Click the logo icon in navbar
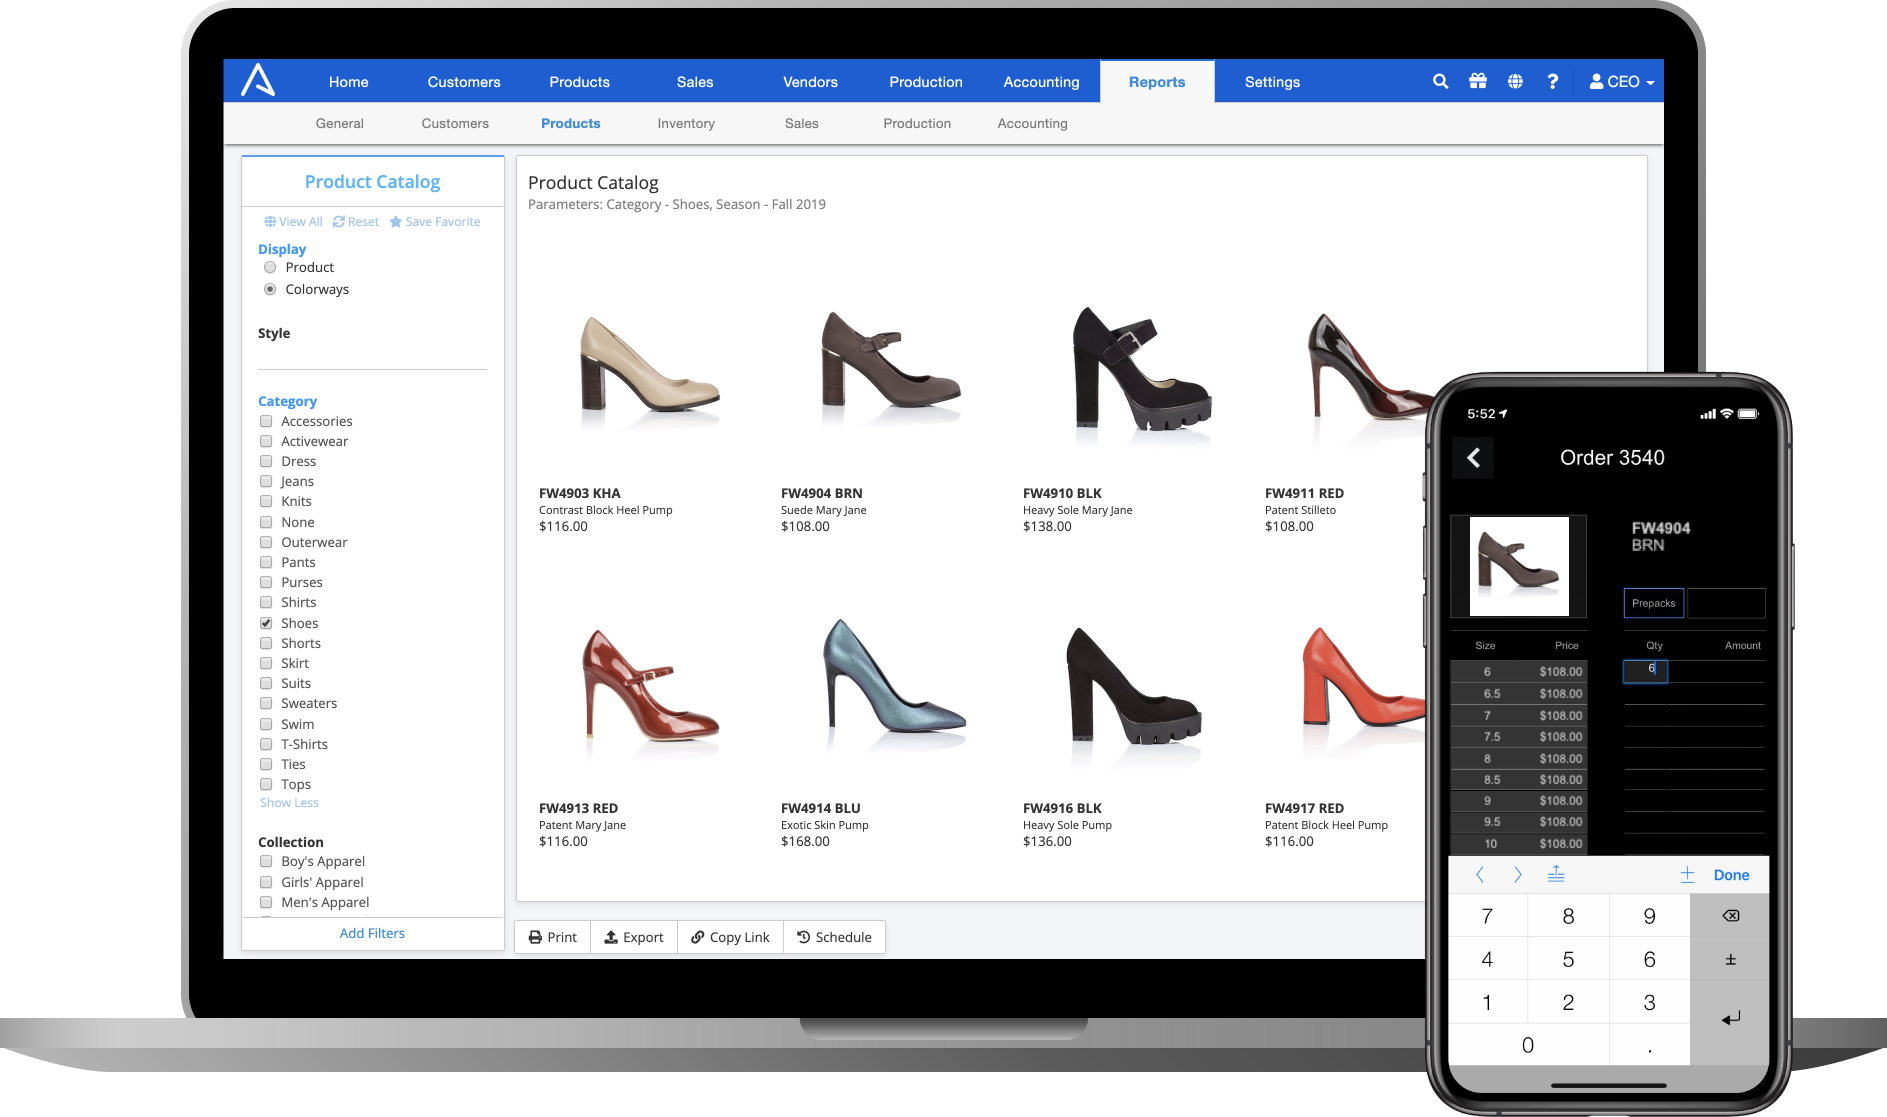Screen dimensions: 1887x1117 point(258,80)
